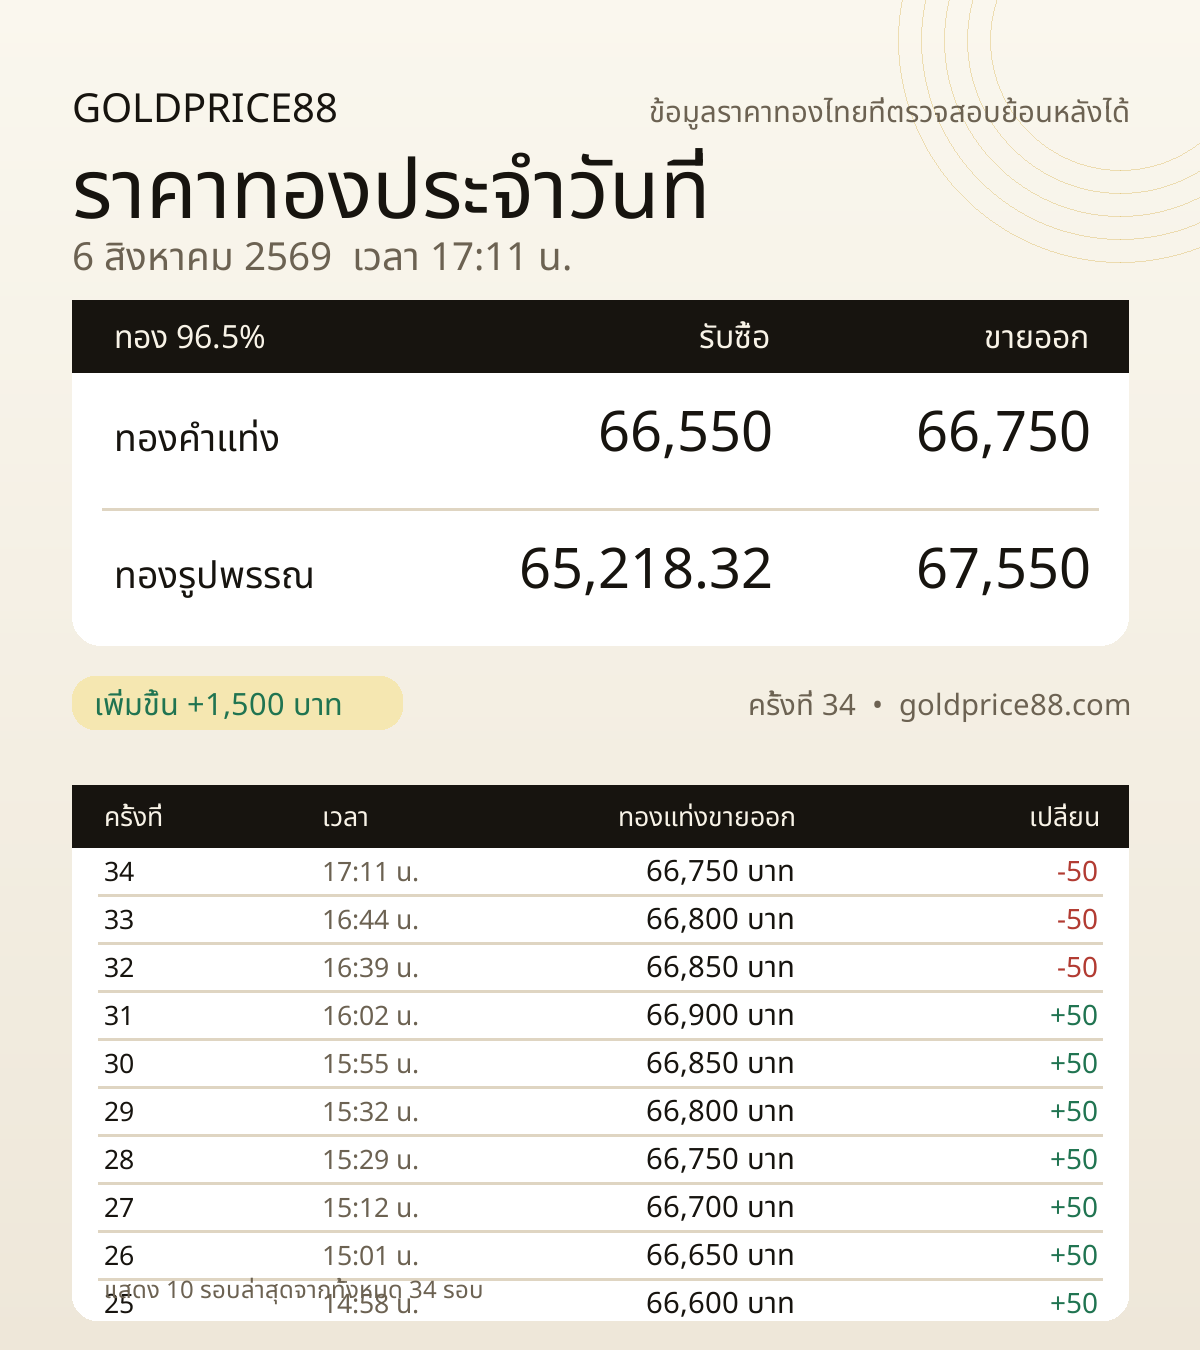Select the +1,500 บาท increase badge
This screenshot has height=1350, width=1200.
pos(237,703)
